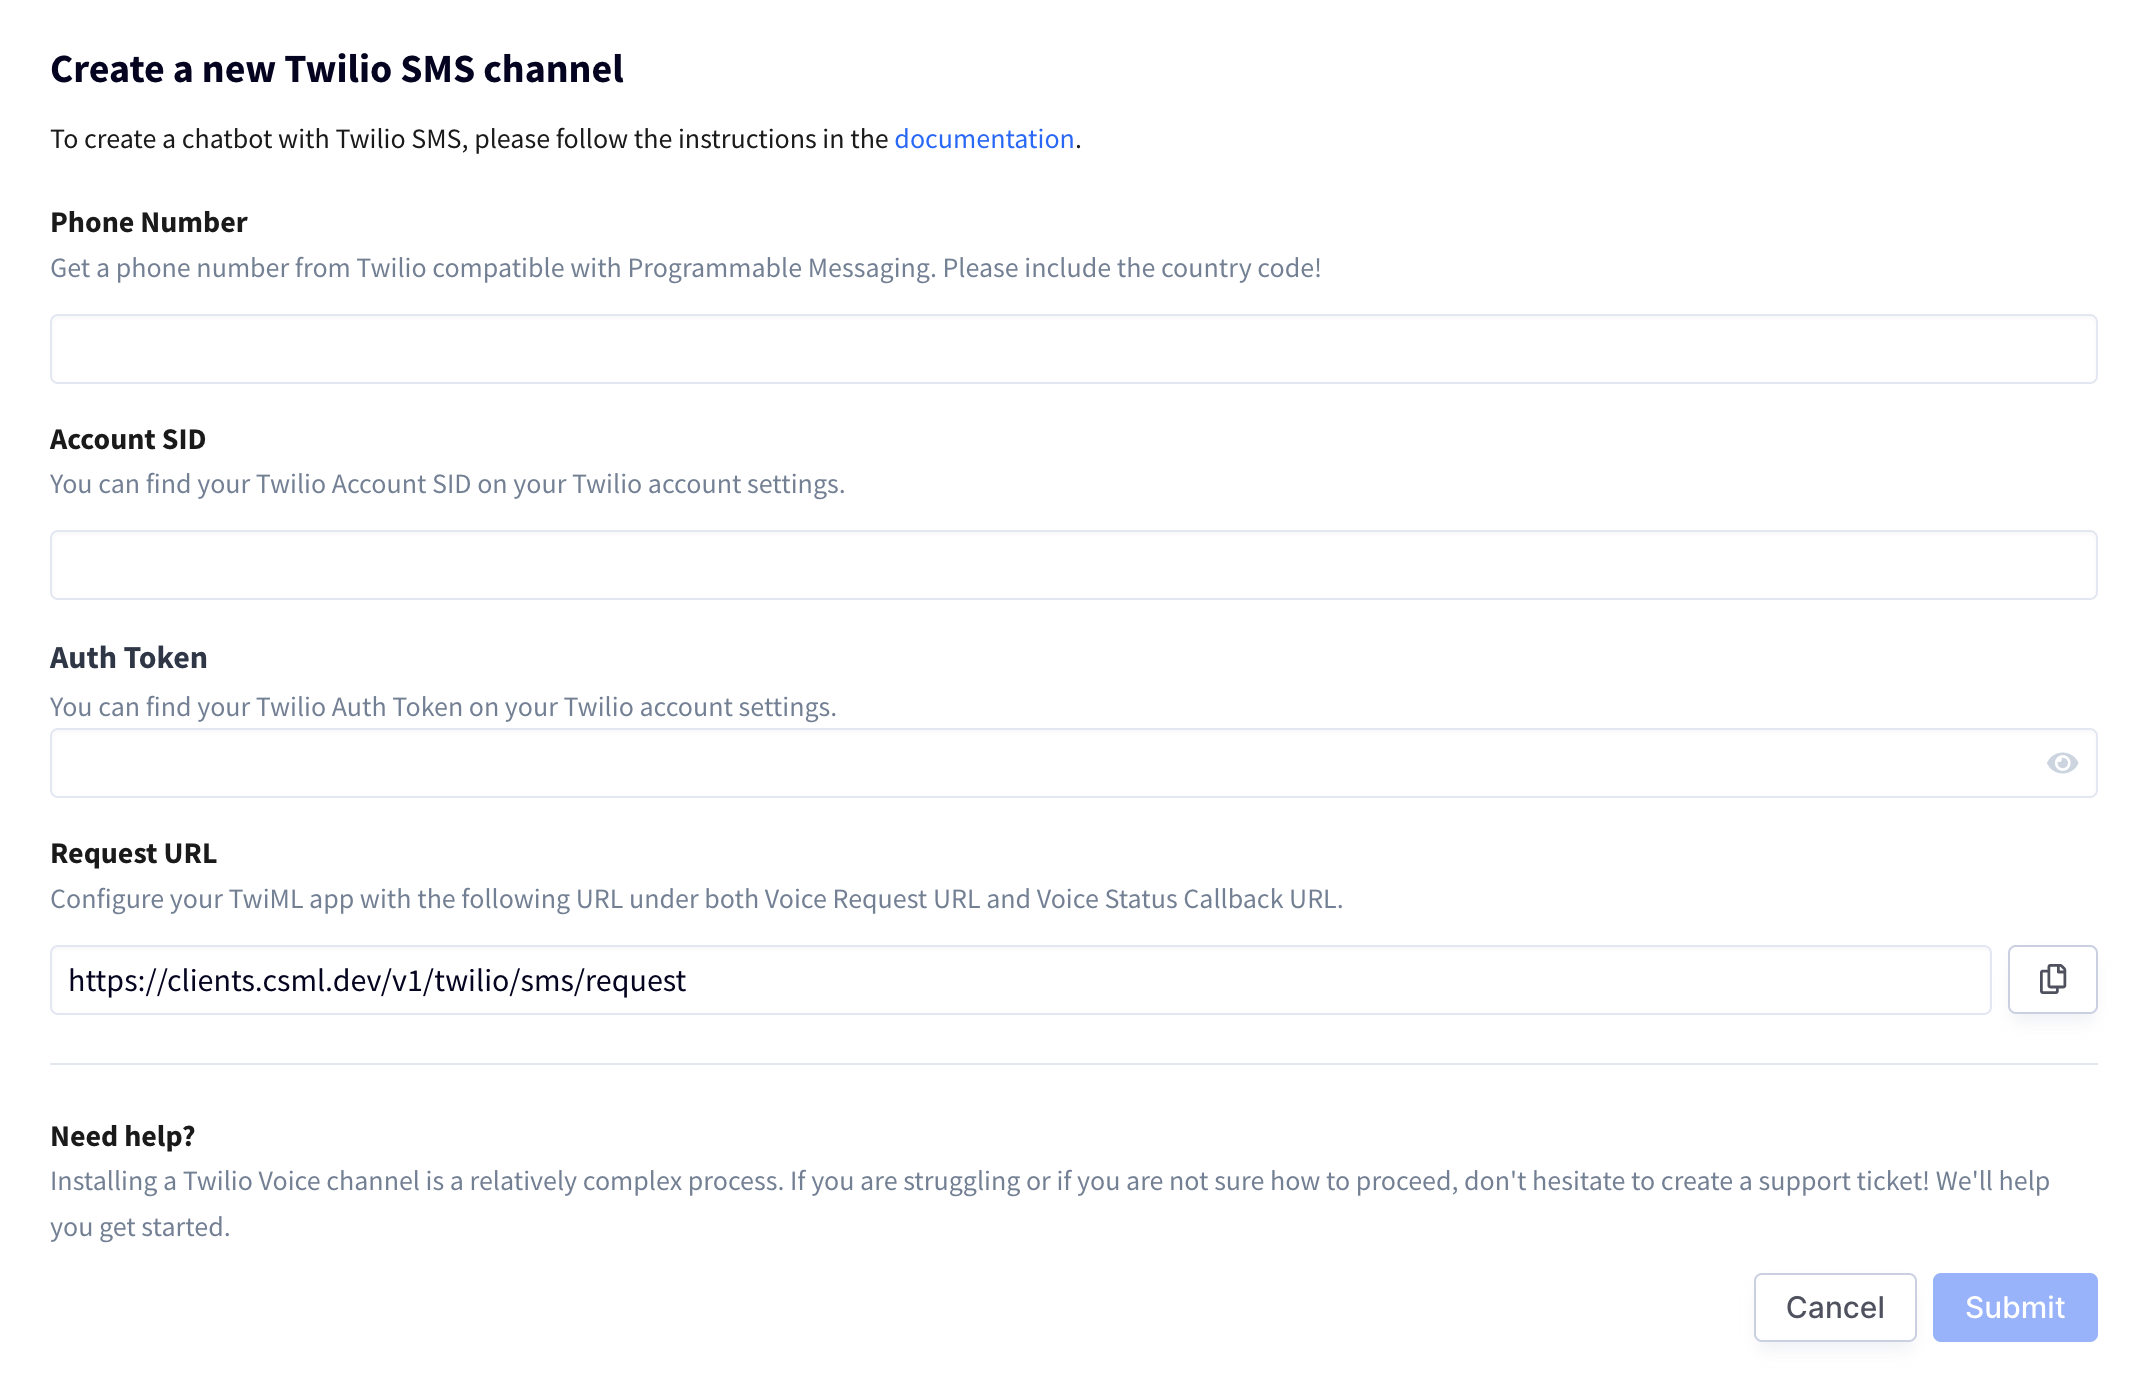Click the Phone Number field label

pyautogui.click(x=149, y=222)
